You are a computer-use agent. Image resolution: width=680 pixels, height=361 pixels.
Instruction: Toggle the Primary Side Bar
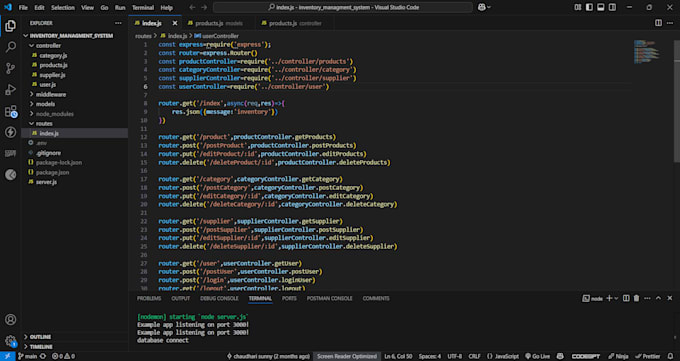tap(589, 7)
